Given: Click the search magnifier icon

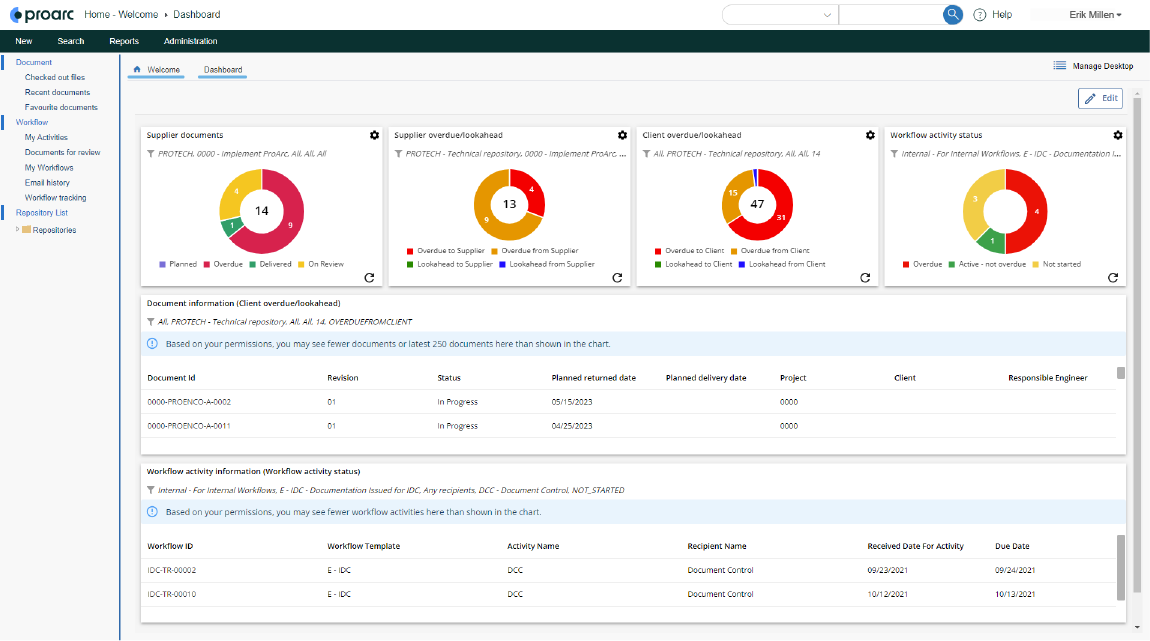Looking at the screenshot, I should tap(952, 14).
